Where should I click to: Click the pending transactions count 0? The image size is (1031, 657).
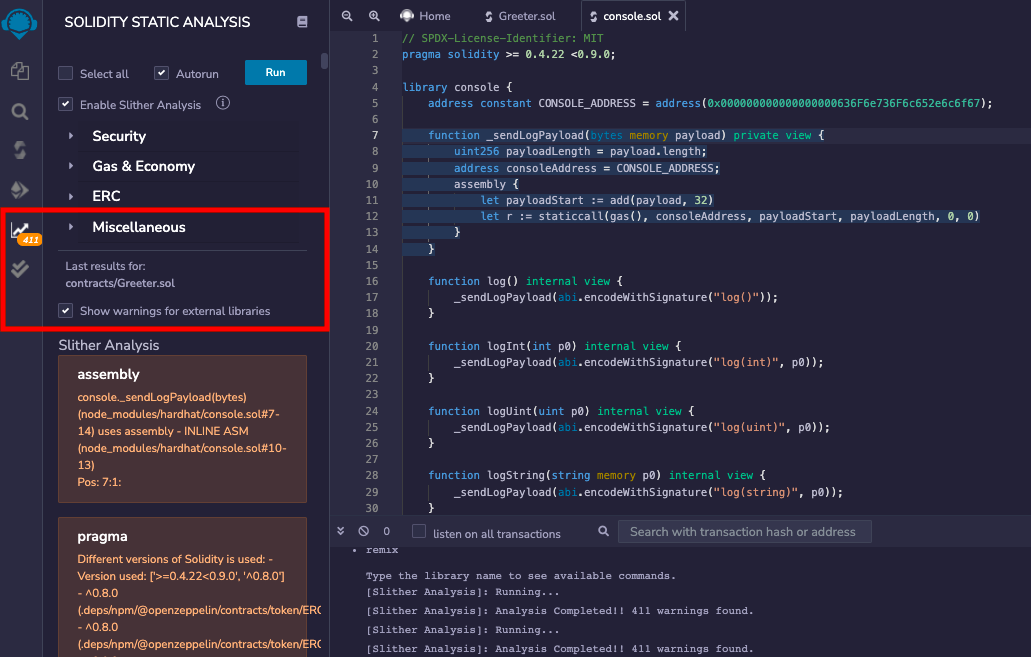tap(387, 531)
